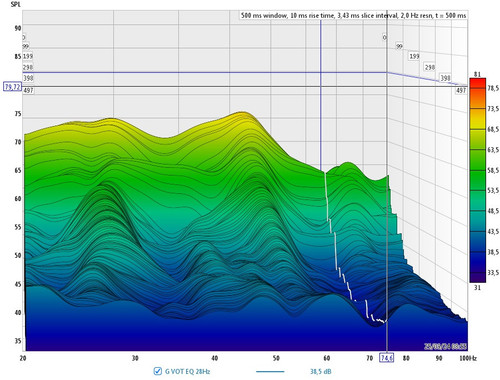The image size is (500, 380).
Task: Click the 398 time label on right depth axis
Action: click(445, 78)
